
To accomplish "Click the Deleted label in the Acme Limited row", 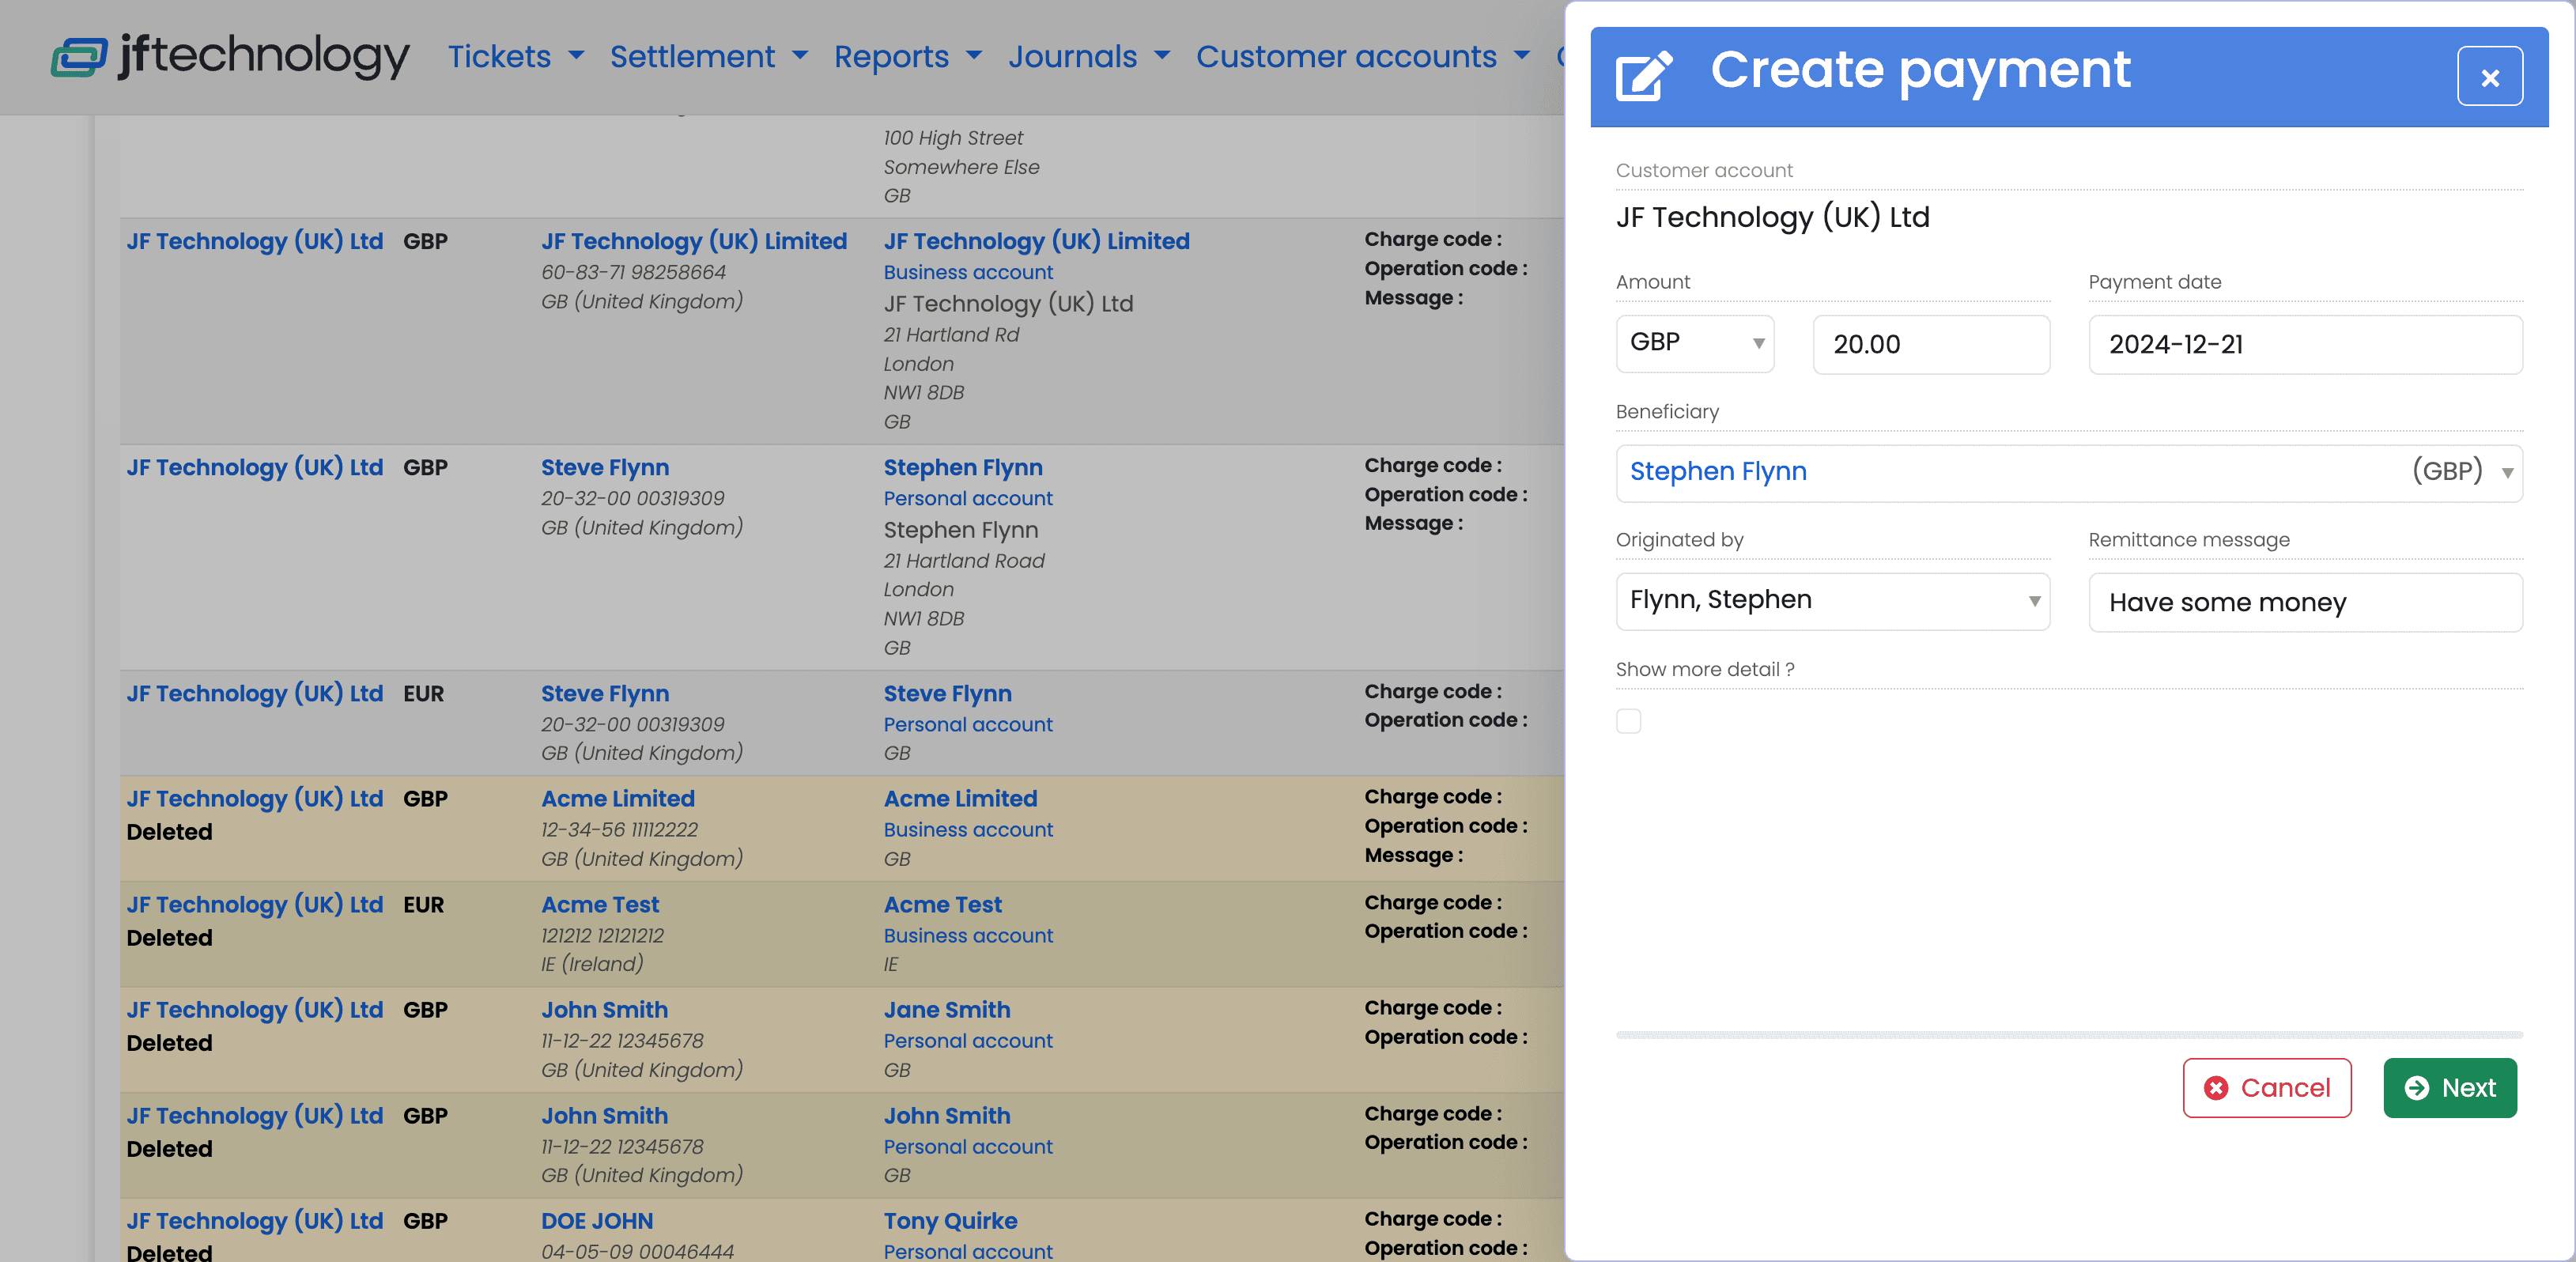I will click(x=169, y=832).
